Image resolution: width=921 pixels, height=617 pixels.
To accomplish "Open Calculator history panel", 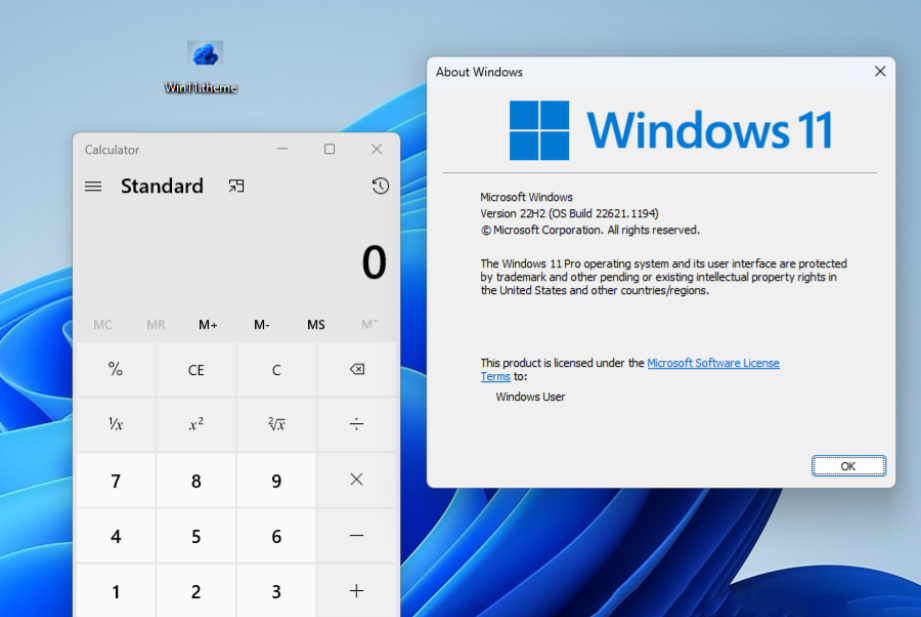I will [x=380, y=186].
